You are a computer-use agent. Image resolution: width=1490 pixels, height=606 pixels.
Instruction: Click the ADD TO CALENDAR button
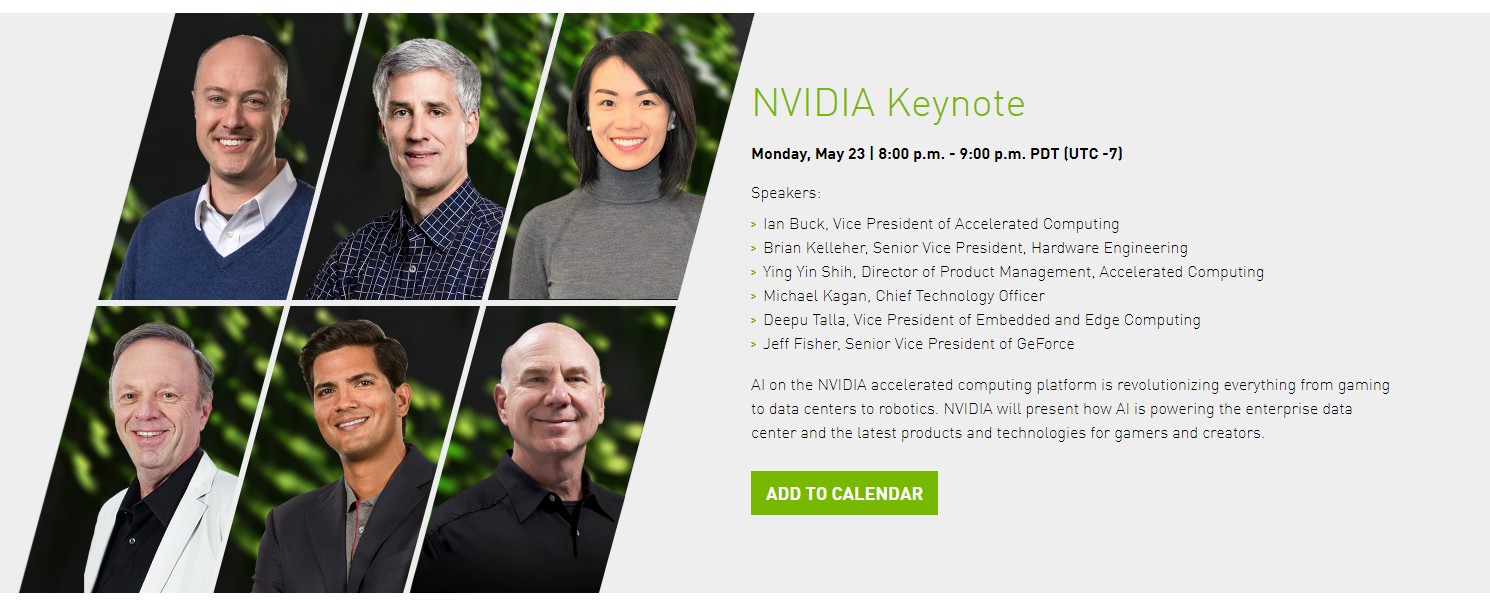[x=844, y=493]
